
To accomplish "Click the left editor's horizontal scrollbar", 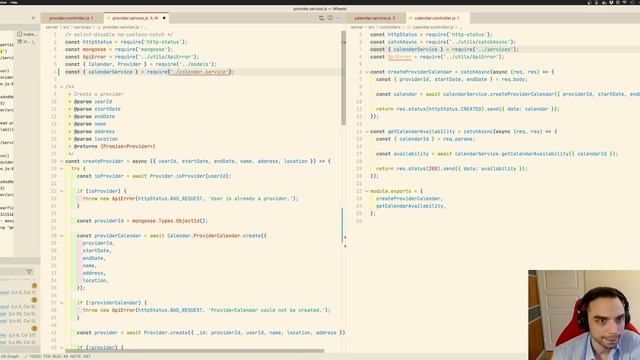I will click(195, 350).
